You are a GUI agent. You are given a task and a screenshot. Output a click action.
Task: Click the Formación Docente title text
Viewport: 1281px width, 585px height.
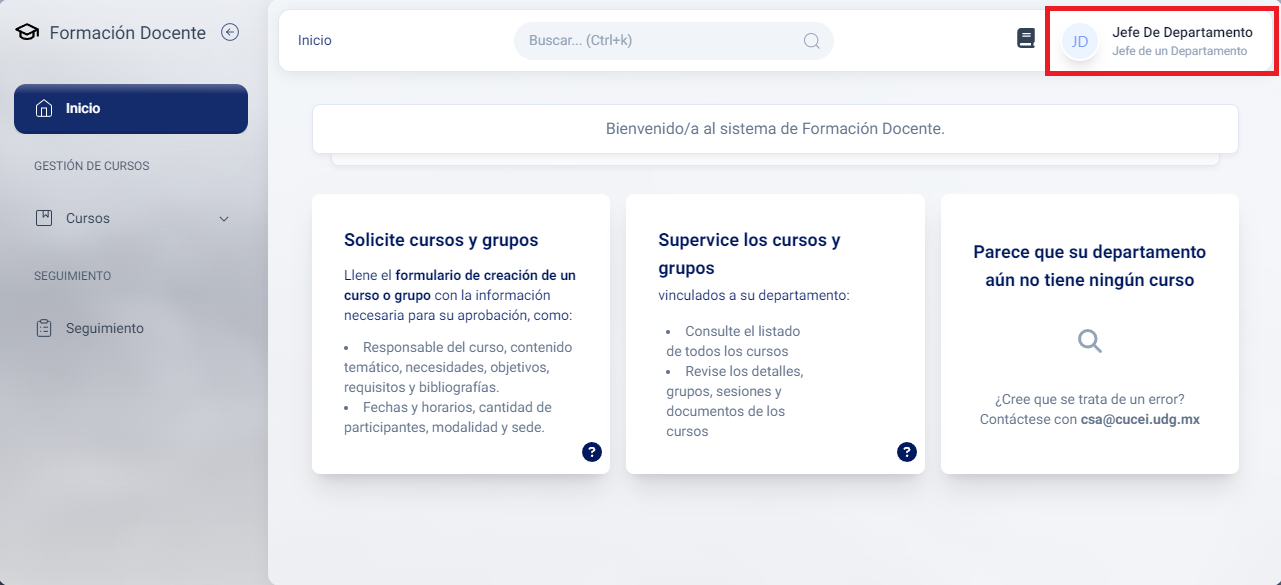coord(127,33)
